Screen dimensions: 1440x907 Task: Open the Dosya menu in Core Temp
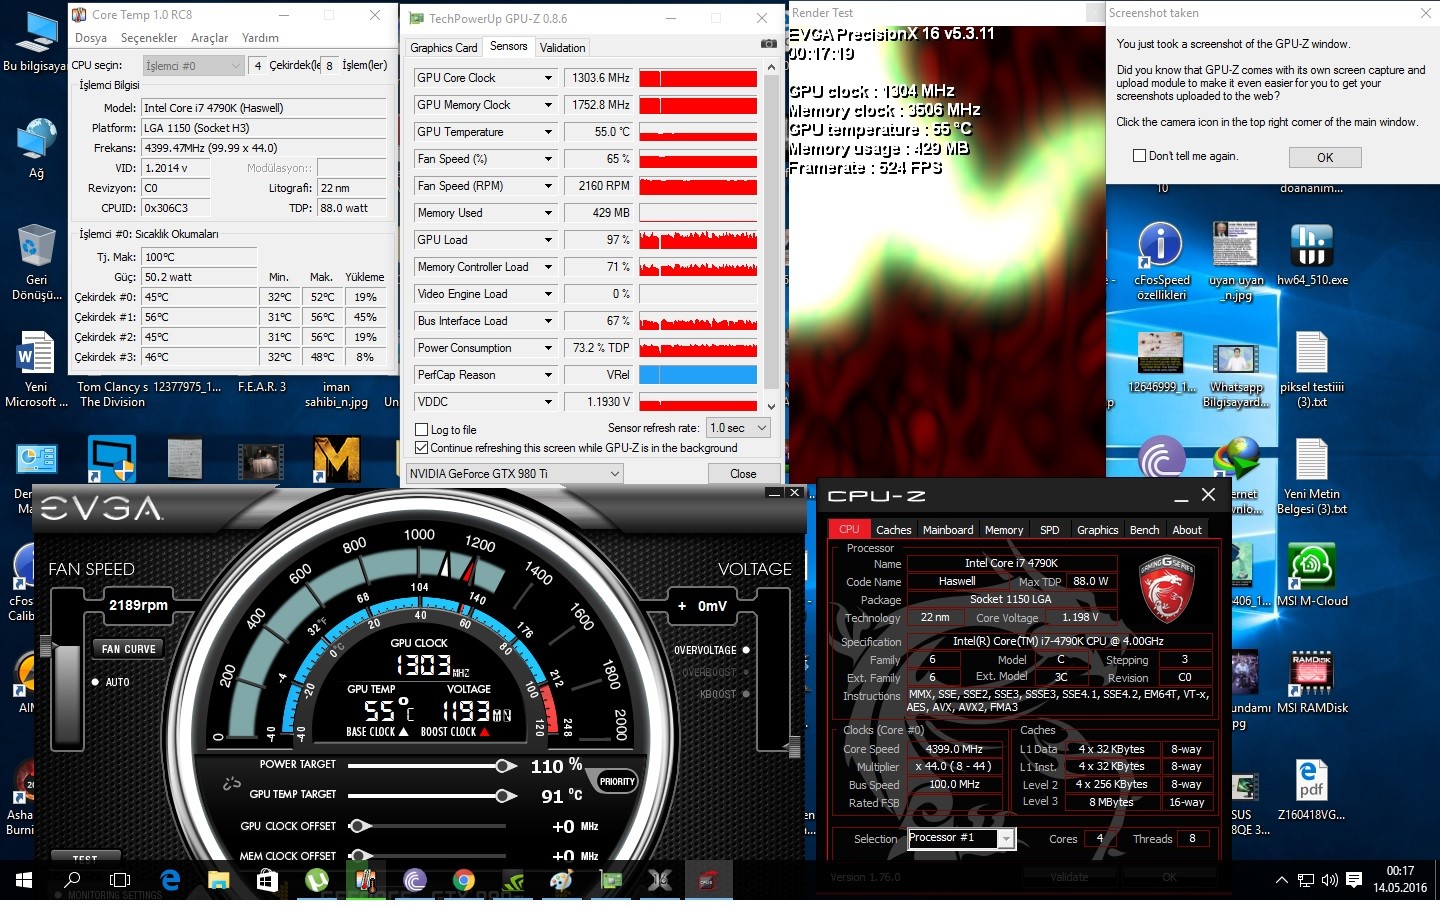[x=91, y=38]
